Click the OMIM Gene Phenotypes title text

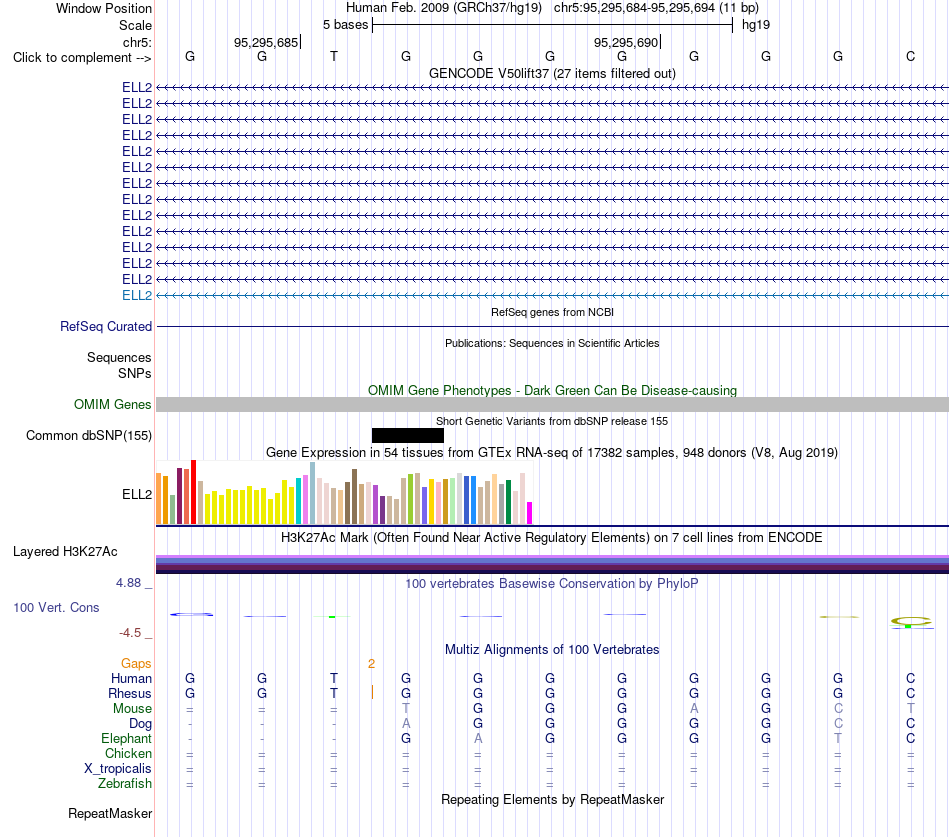[x=552, y=390]
